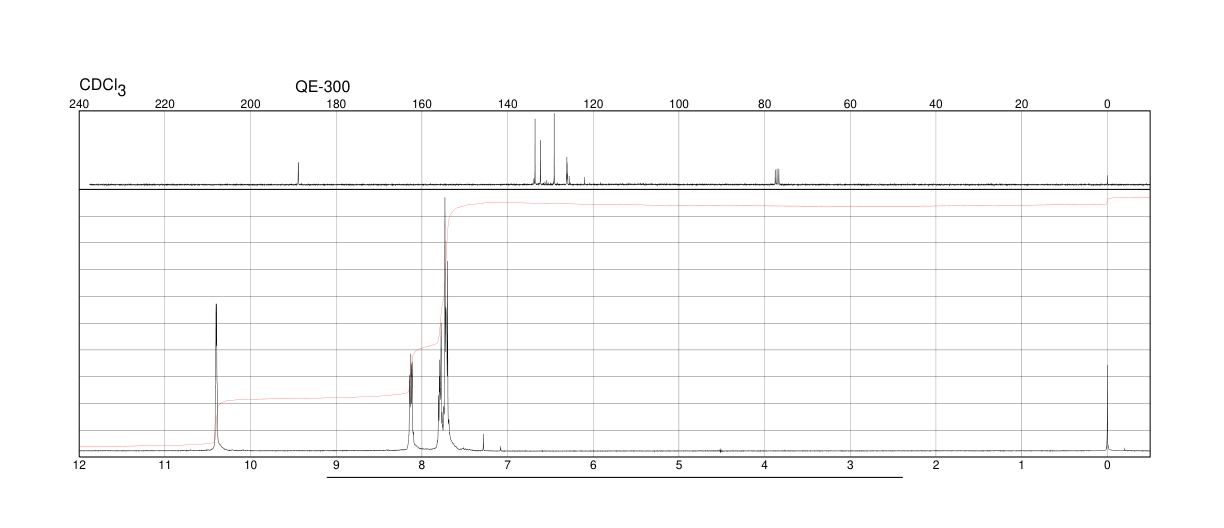Click the carbon peak near 134 ppm

click(x=535, y=152)
